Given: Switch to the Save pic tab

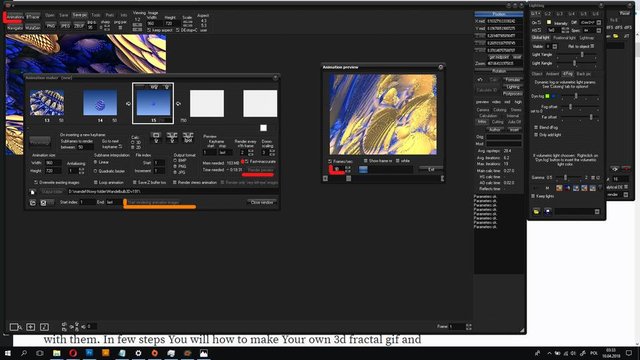Looking at the screenshot, I should (80, 15).
